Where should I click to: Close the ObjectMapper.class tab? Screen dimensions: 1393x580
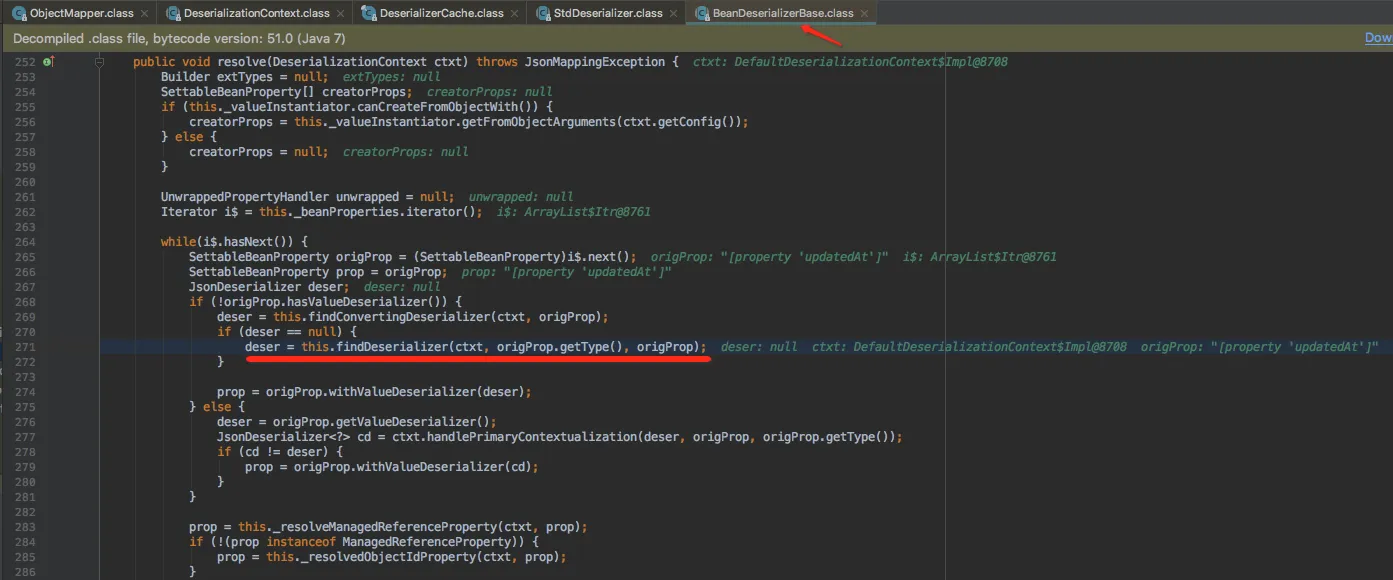pos(145,14)
